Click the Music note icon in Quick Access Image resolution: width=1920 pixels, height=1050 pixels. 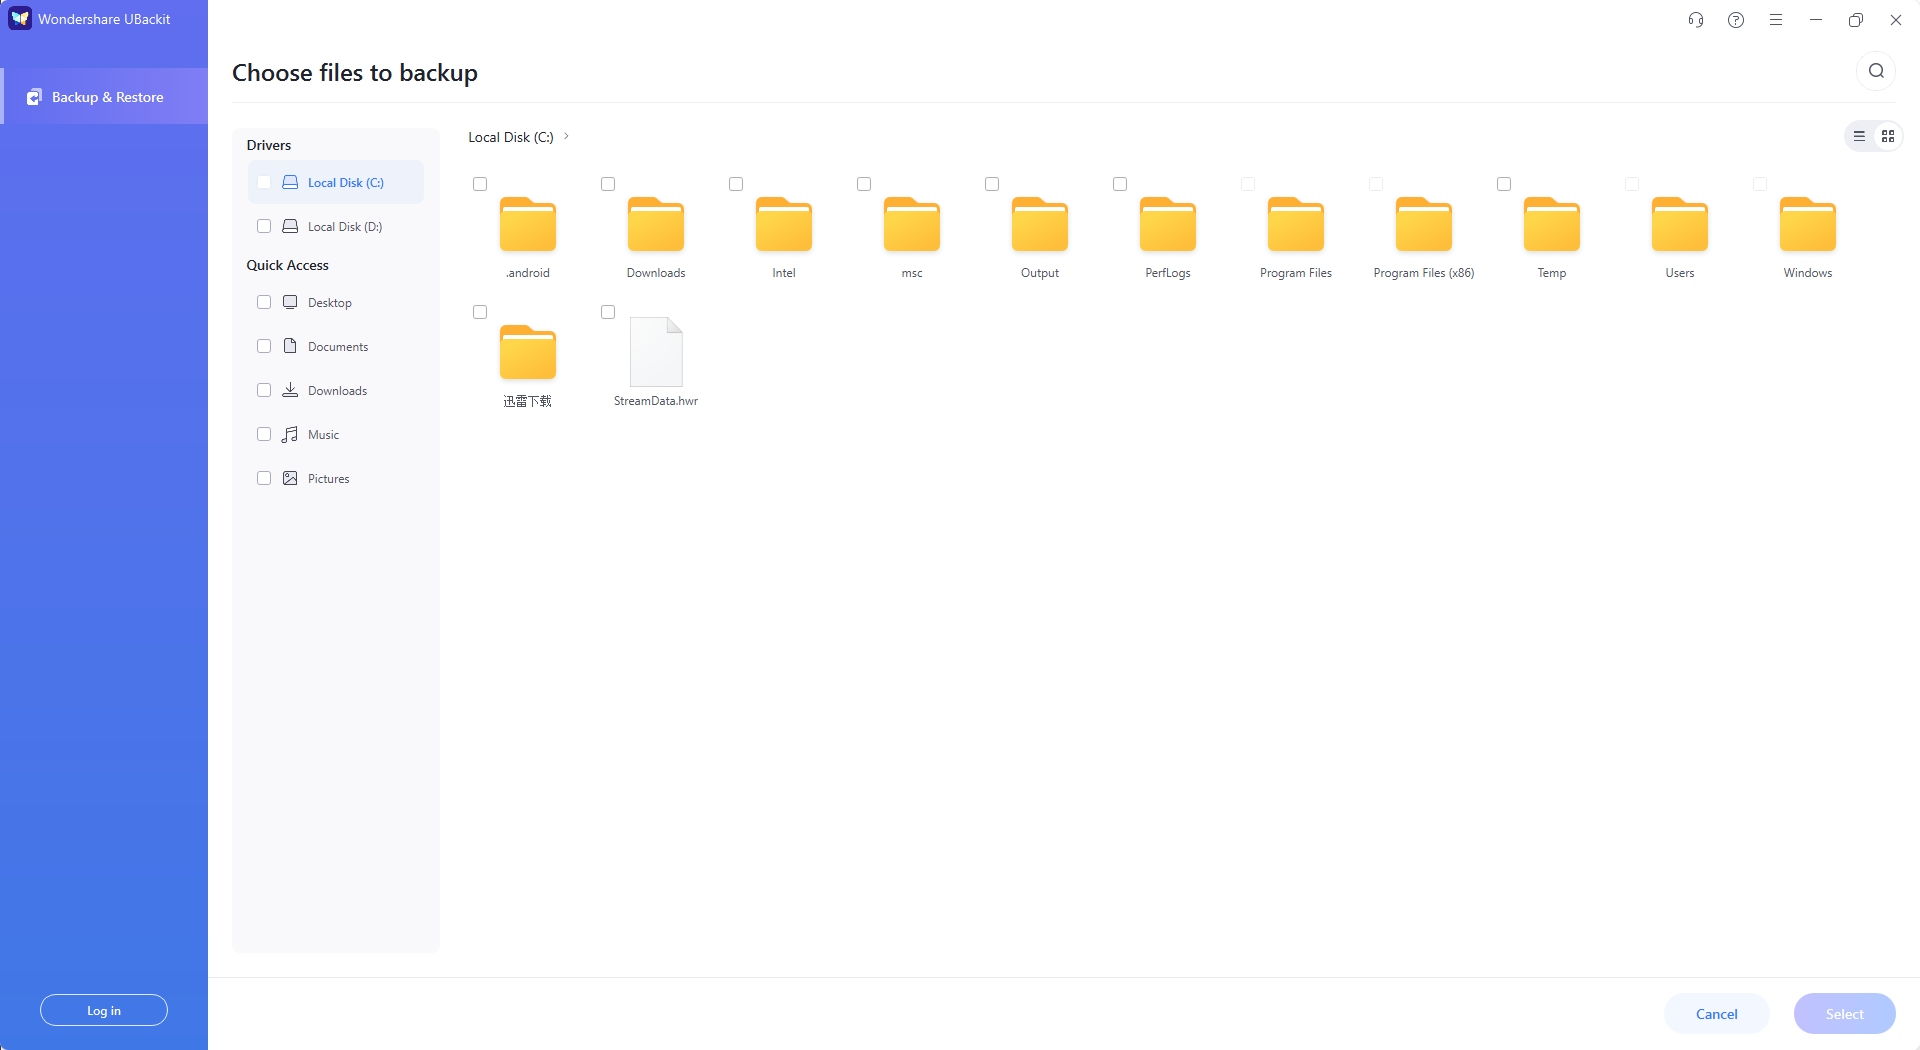(290, 434)
